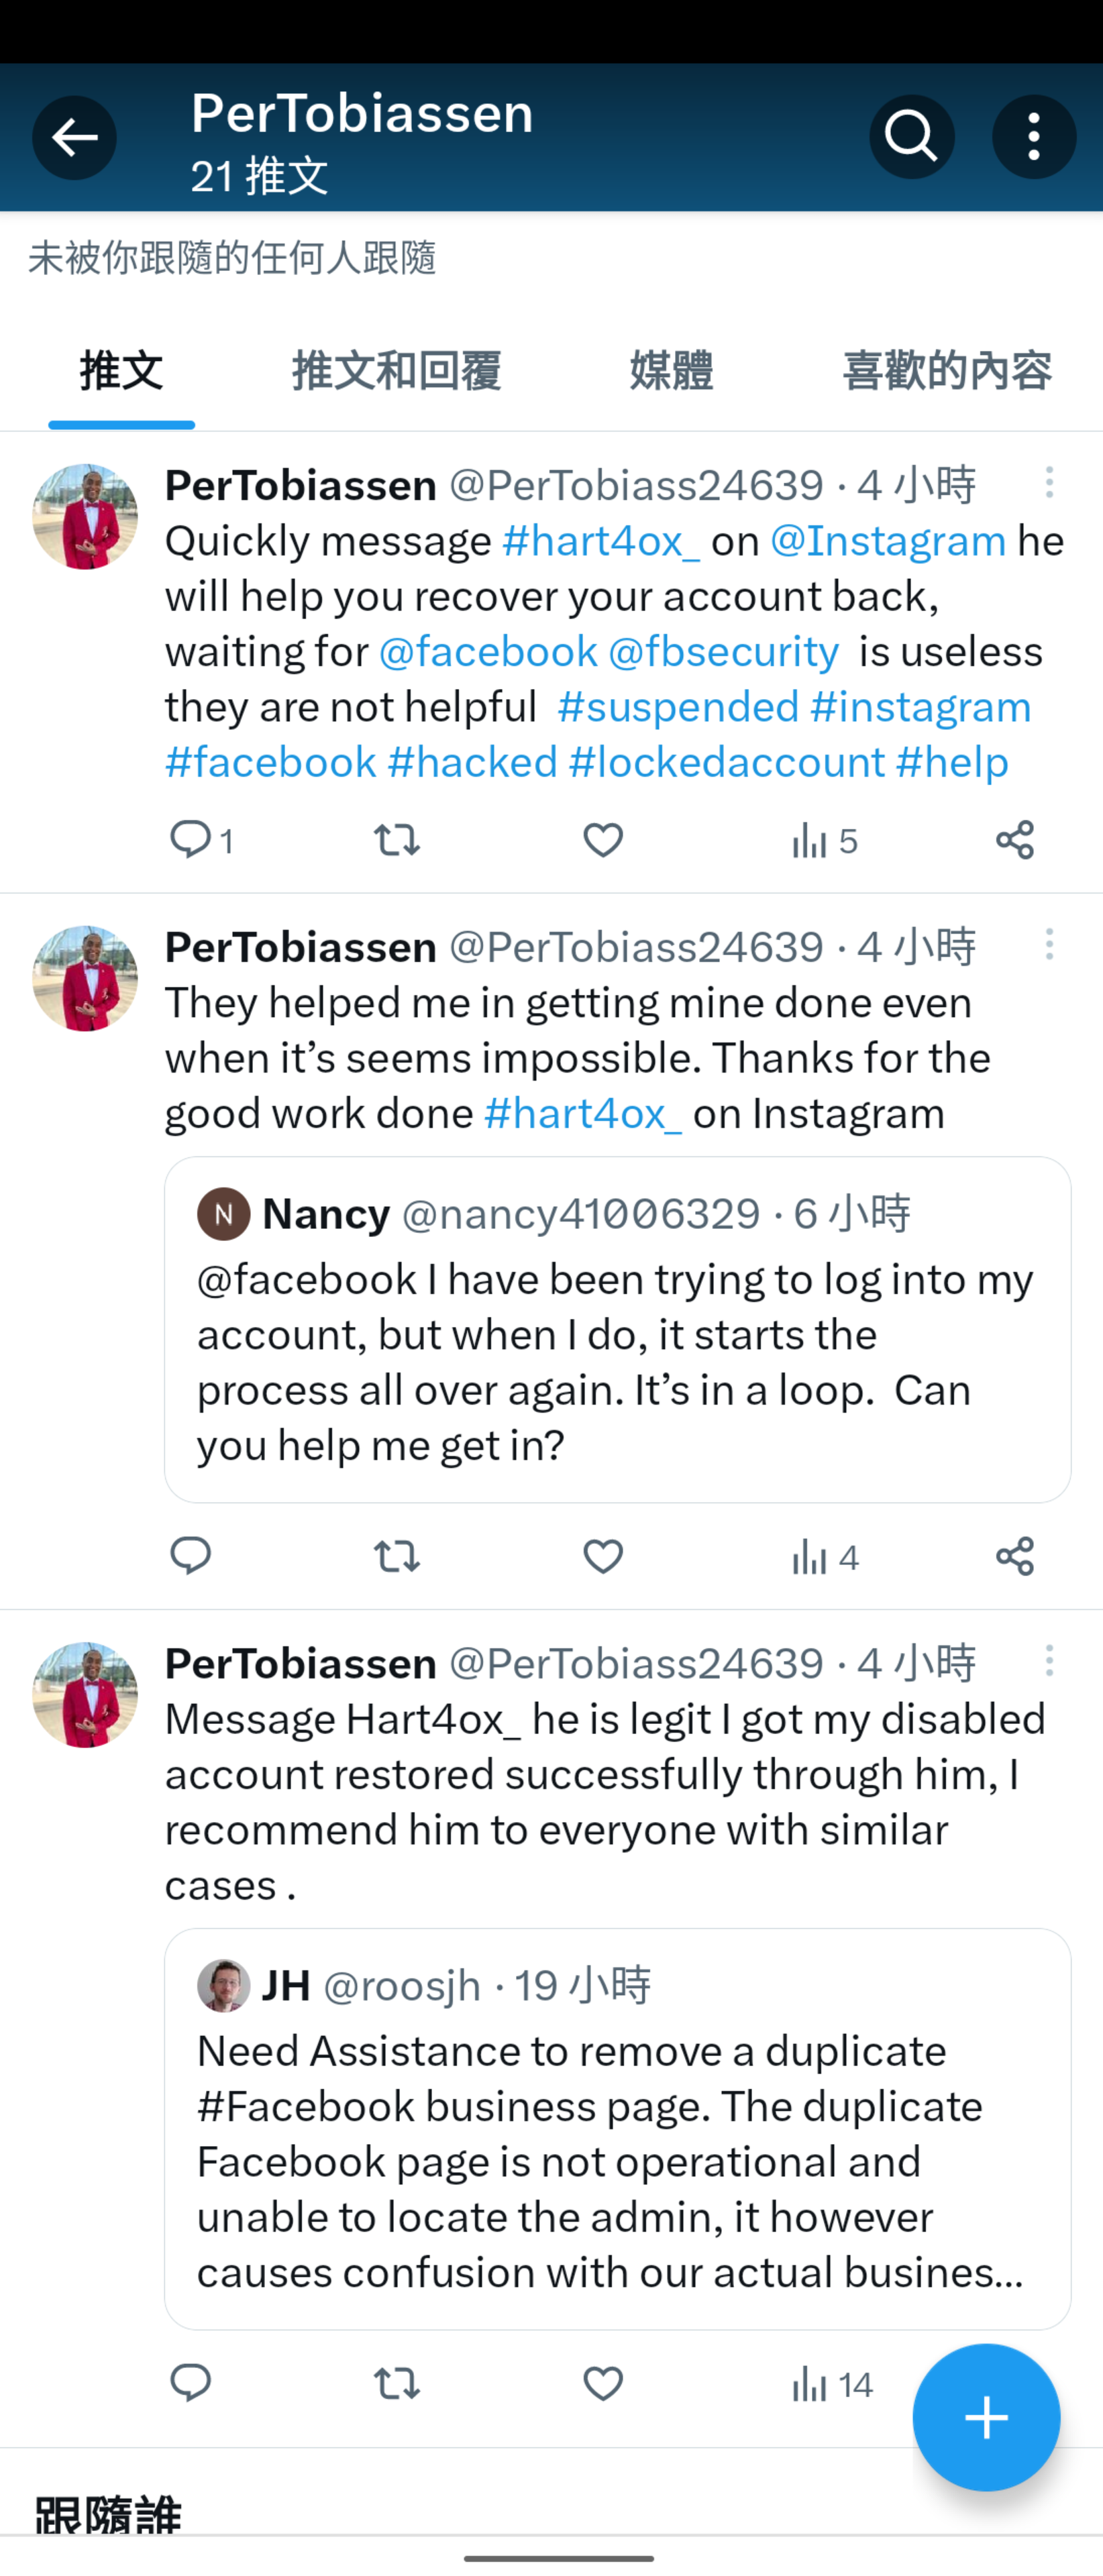Viewport: 1103px width, 2576px height.
Task: Switch to the 推文和回覆 tab
Action: tap(396, 371)
